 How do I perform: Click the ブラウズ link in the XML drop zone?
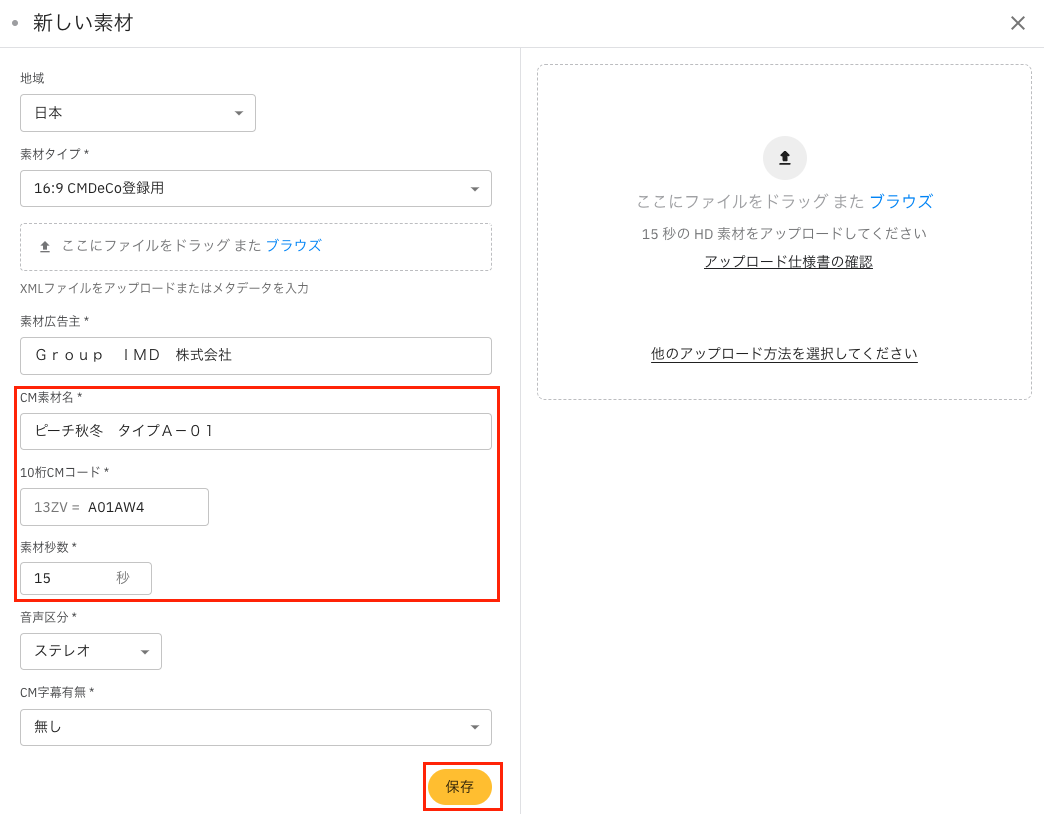[x=293, y=245]
